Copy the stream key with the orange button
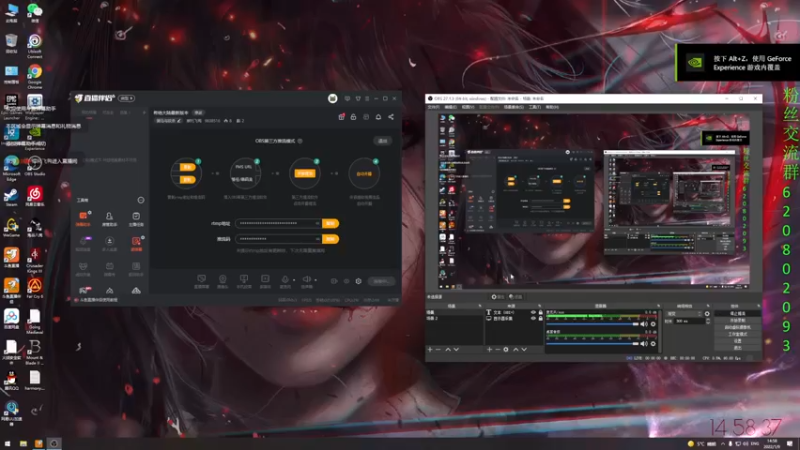The width and height of the screenshot is (800, 450). 331,239
